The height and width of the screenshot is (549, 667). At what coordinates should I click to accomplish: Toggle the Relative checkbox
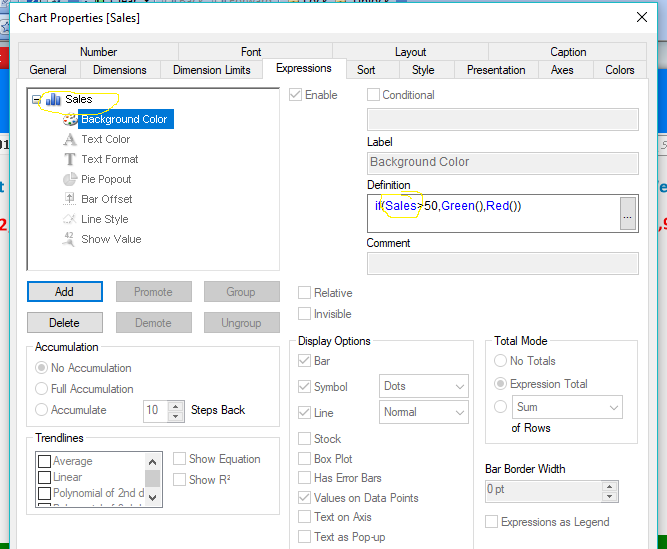[305, 294]
